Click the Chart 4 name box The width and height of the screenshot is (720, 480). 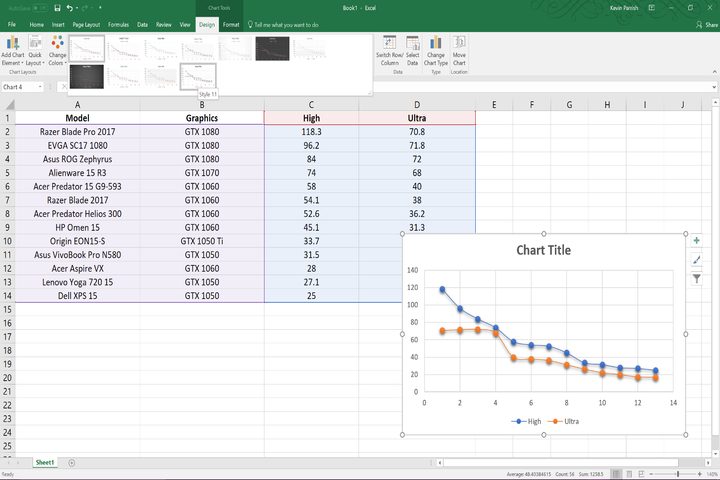[x=18, y=87]
